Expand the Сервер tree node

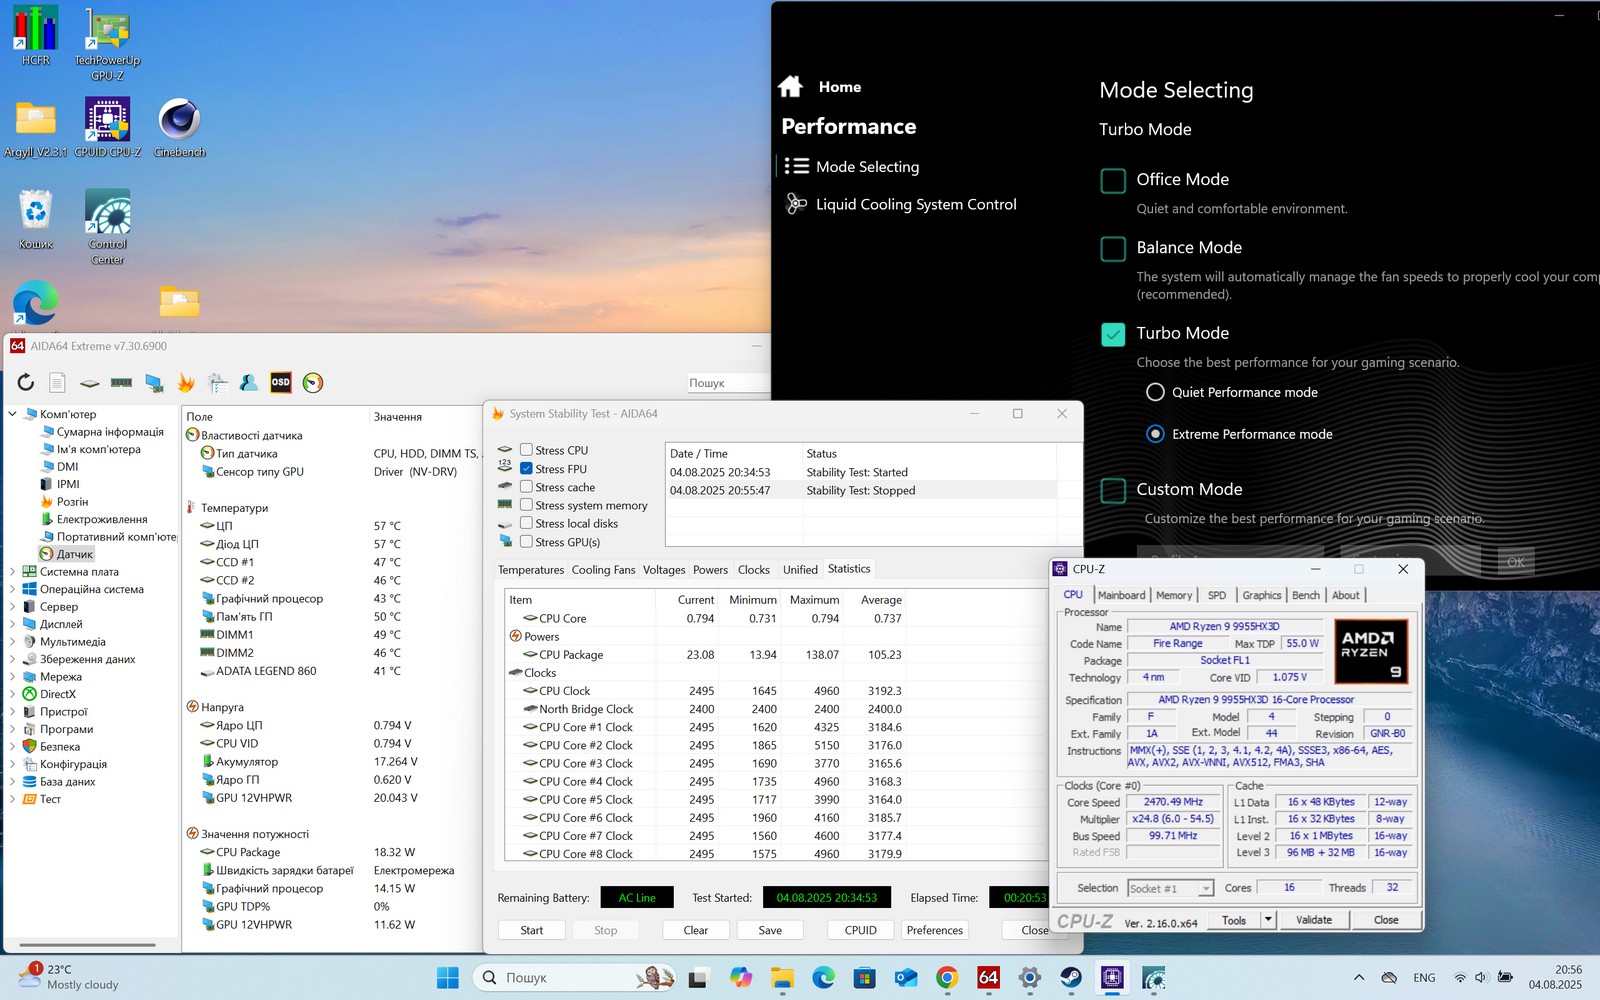tap(13, 607)
